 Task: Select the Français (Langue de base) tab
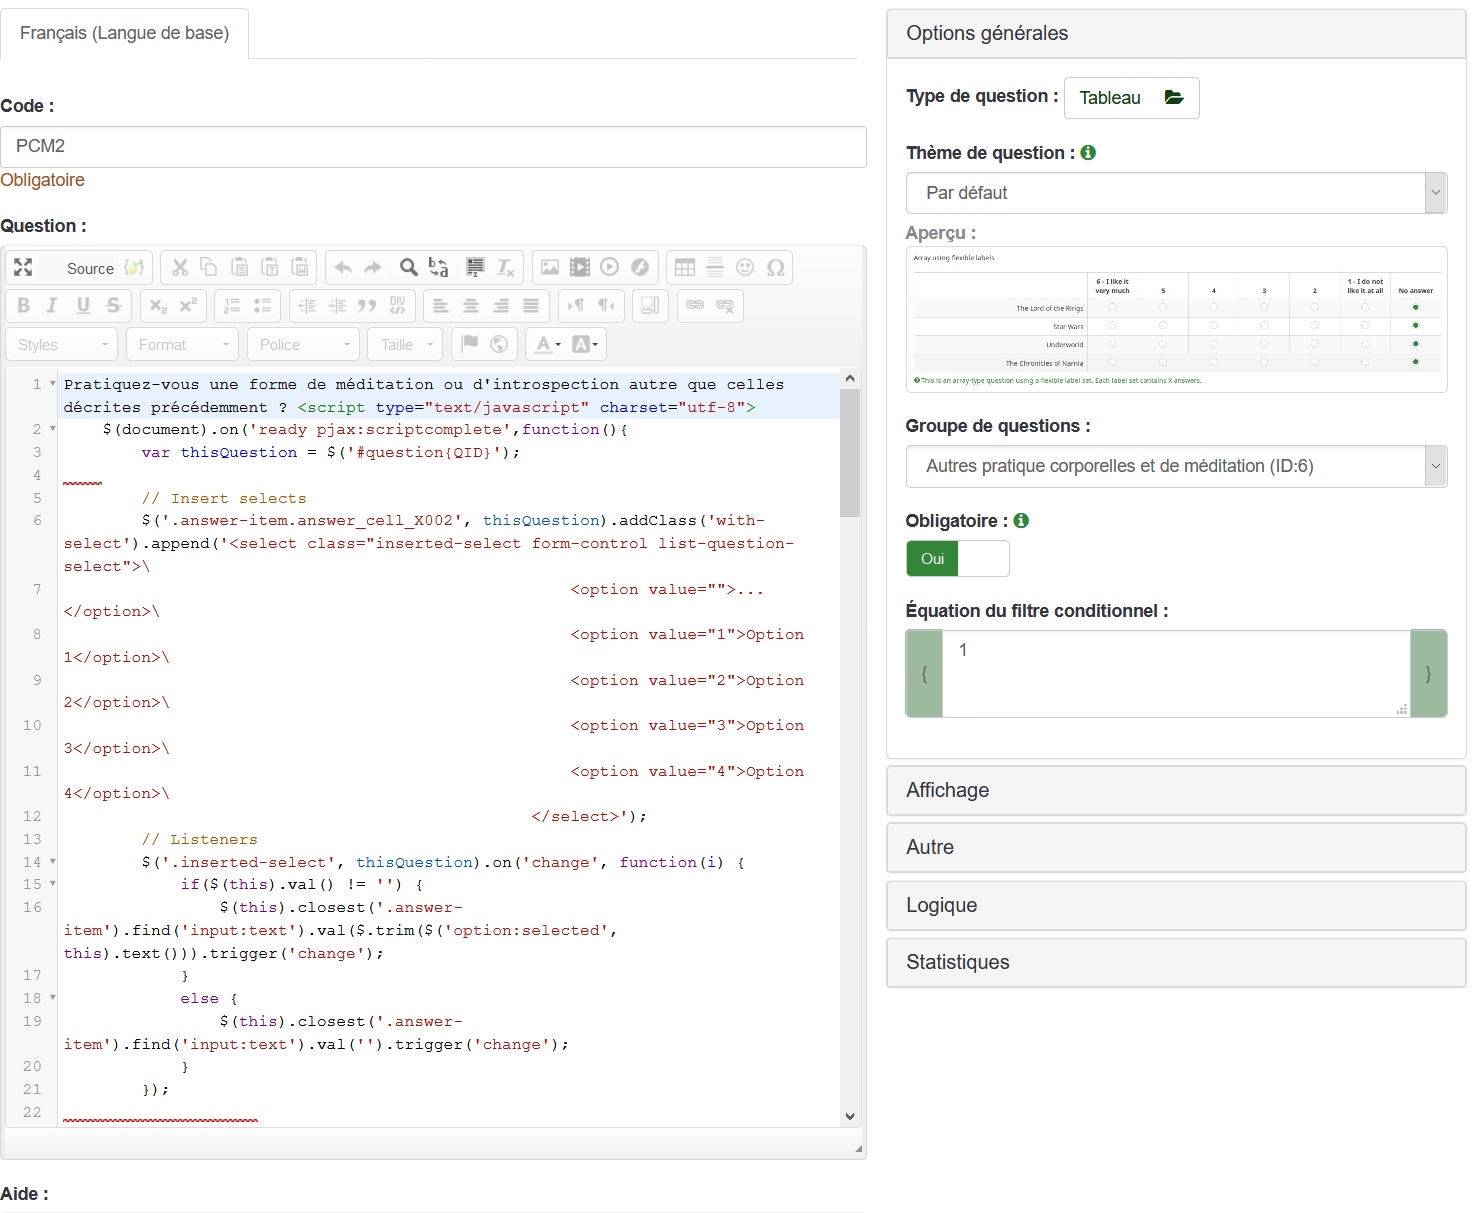click(125, 33)
